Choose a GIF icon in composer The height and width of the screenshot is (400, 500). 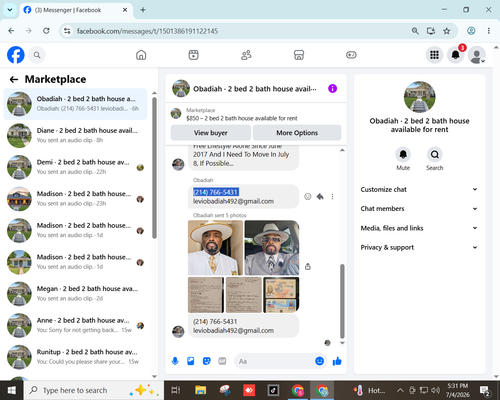pyautogui.click(x=222, y=361)
